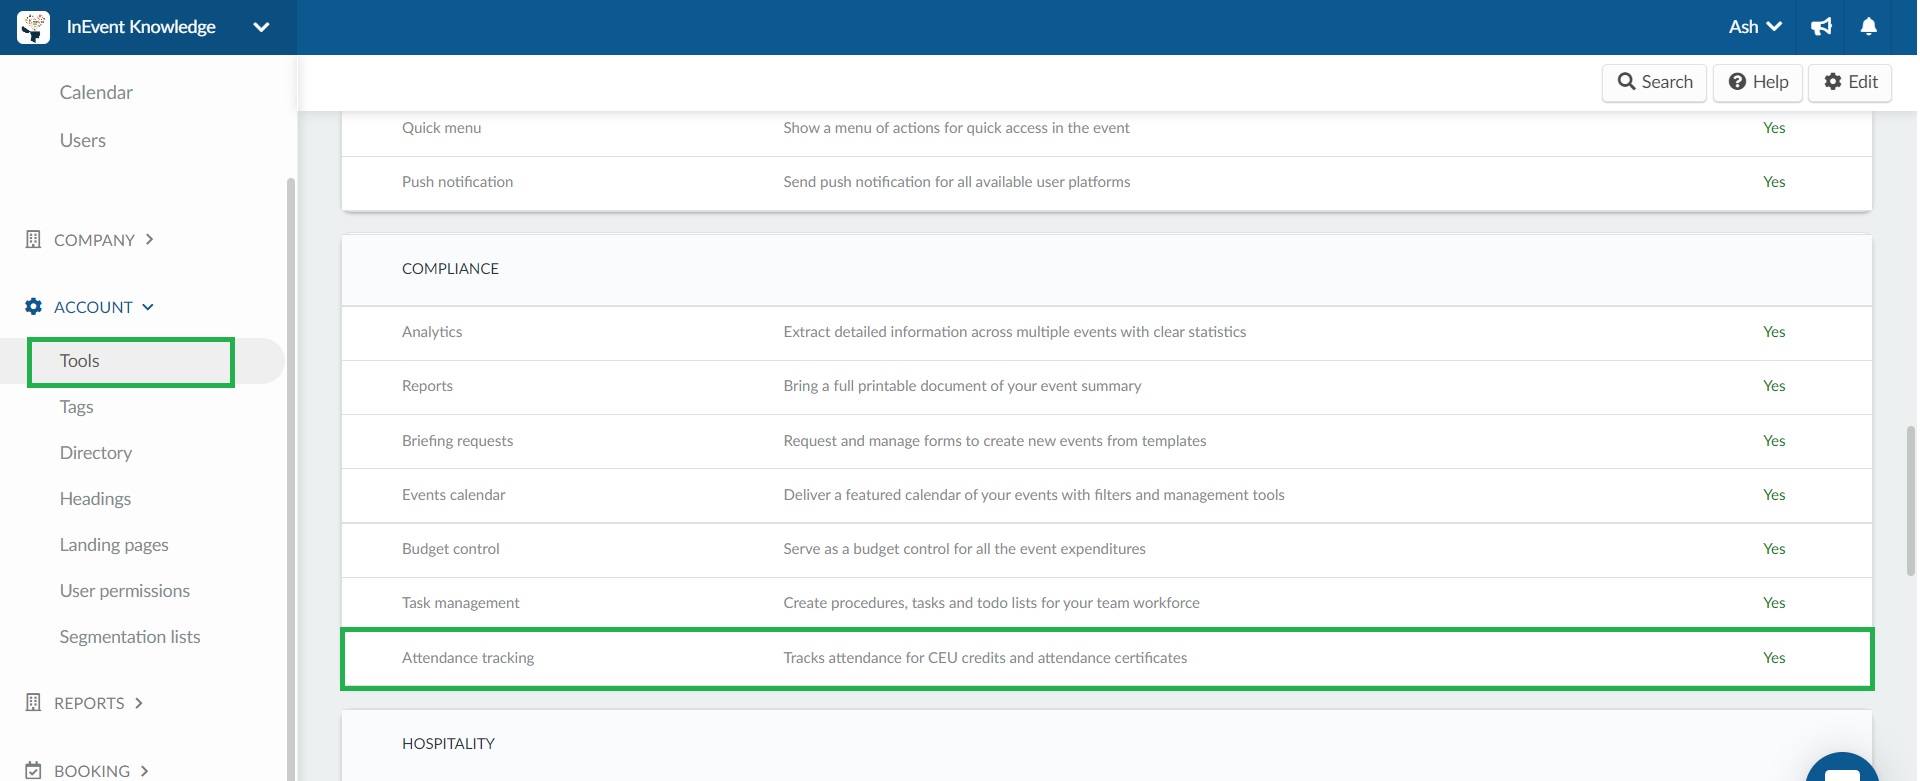
Task: Expand the InEvent Knowledge dropdown
Action: pos(261,27)
